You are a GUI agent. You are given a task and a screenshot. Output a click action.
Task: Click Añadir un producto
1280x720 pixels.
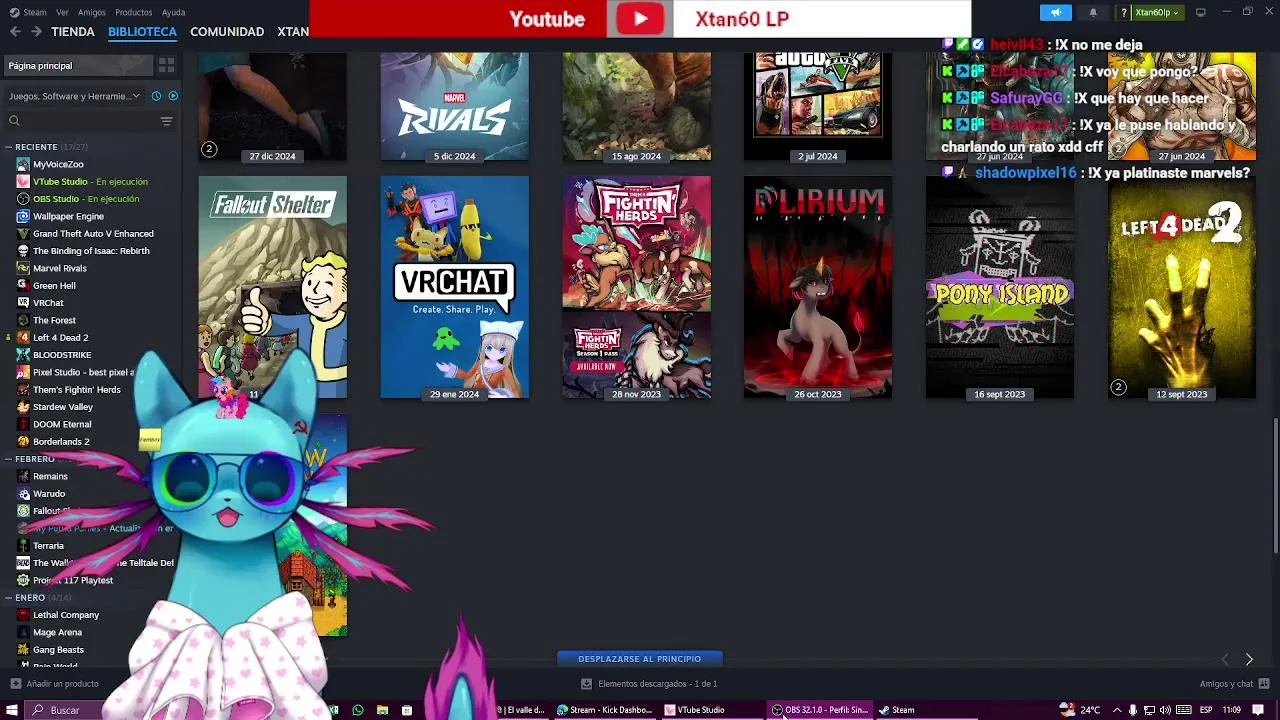[x=55, y=684]
